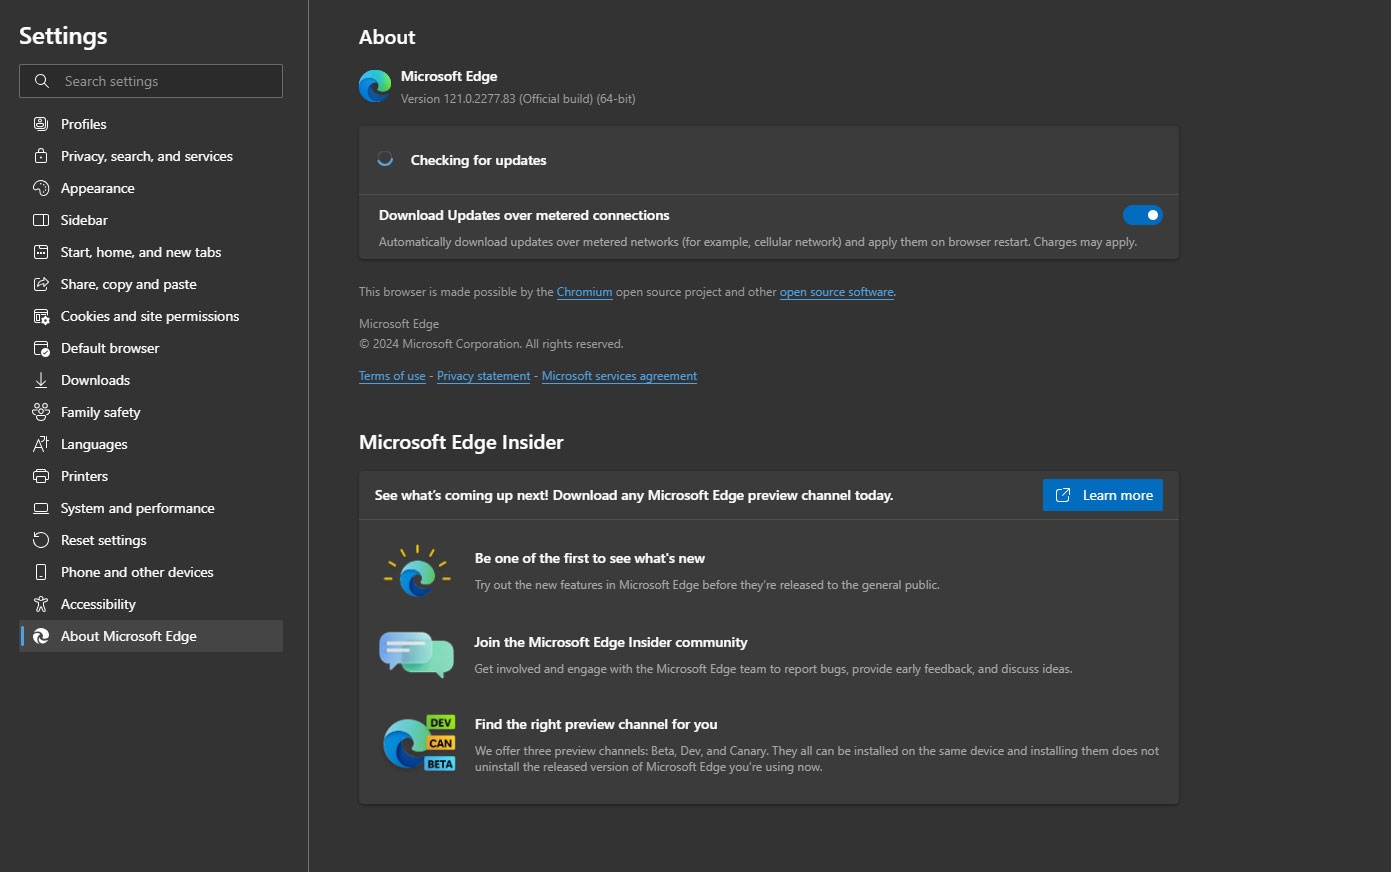This screenshot has height=872, width=1391.
Task: Disable Download Updates over metered connections
Action: click(x=1143, y=215)
